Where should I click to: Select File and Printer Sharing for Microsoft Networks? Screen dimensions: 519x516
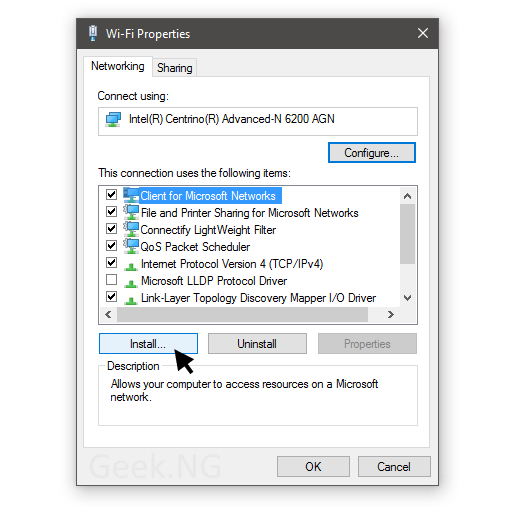point(249,213)
